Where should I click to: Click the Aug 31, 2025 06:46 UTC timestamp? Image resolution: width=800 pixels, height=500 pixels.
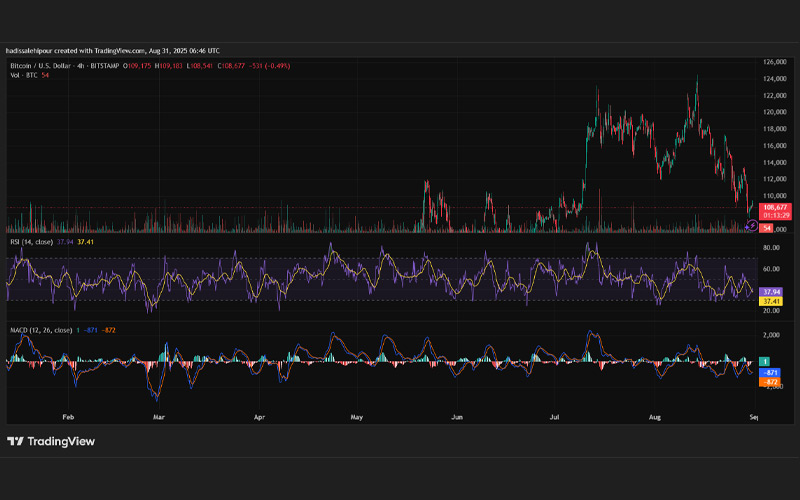(x=184, y=51)
